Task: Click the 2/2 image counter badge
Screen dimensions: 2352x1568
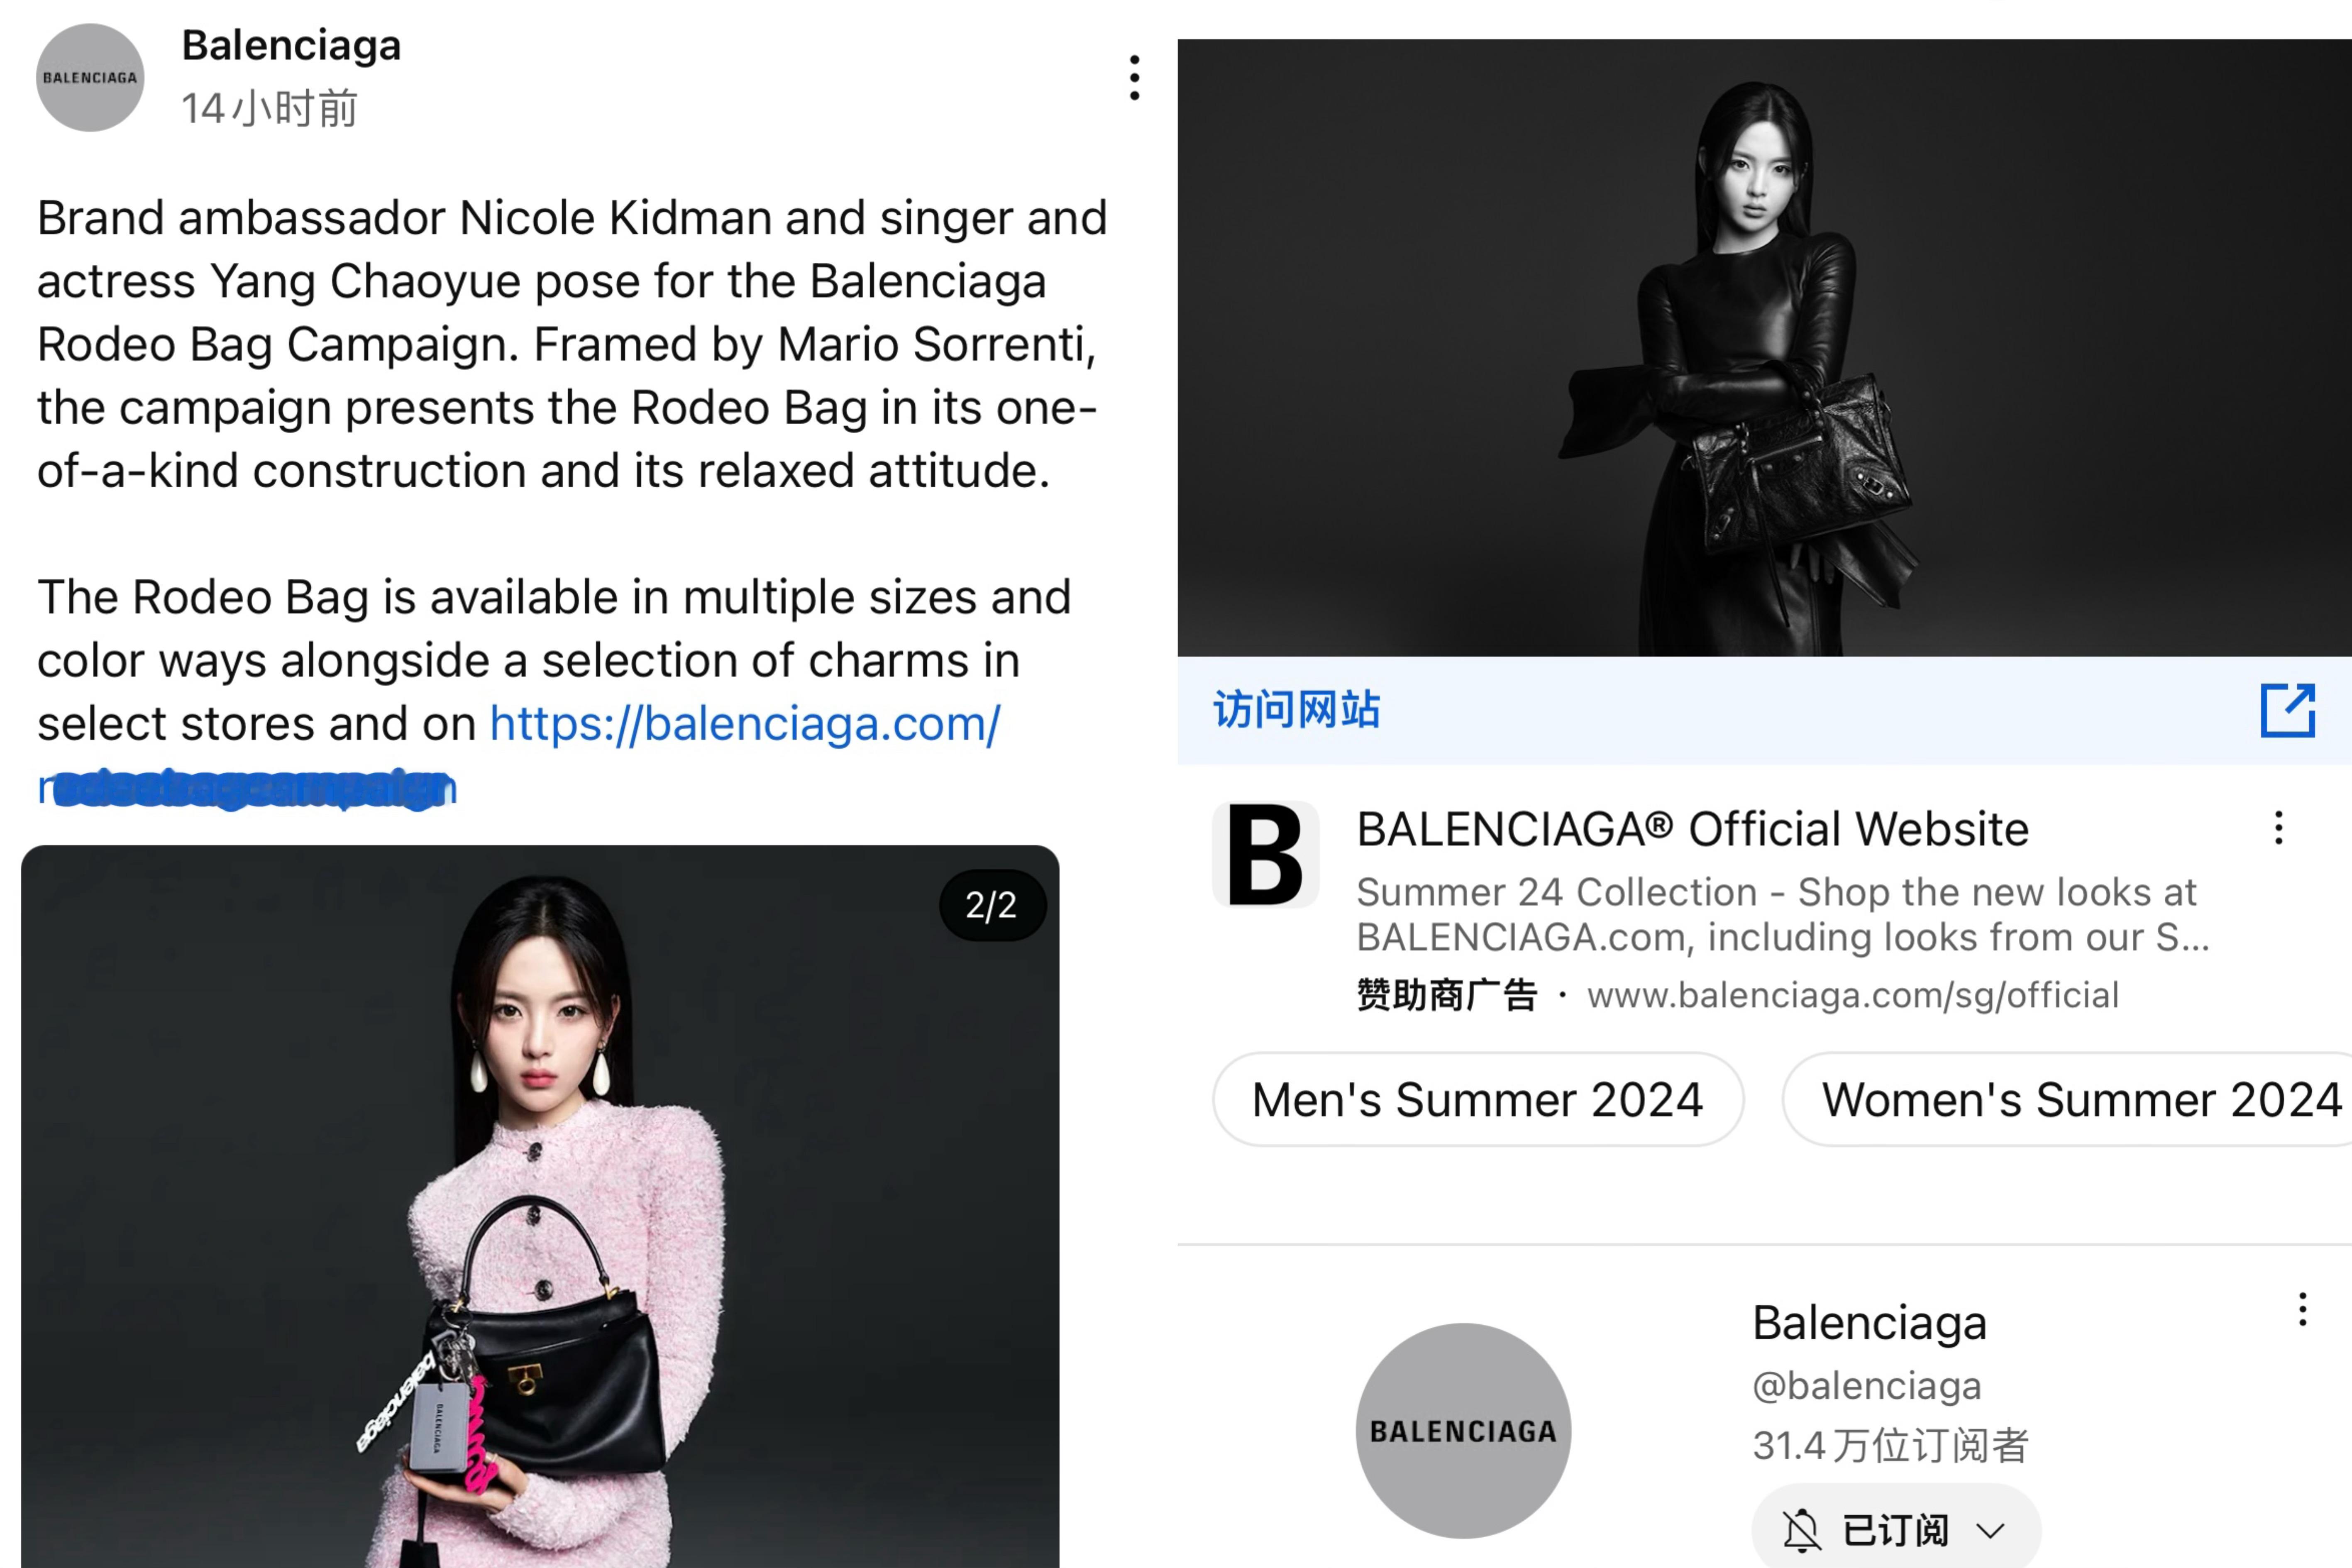Action: 992,905
